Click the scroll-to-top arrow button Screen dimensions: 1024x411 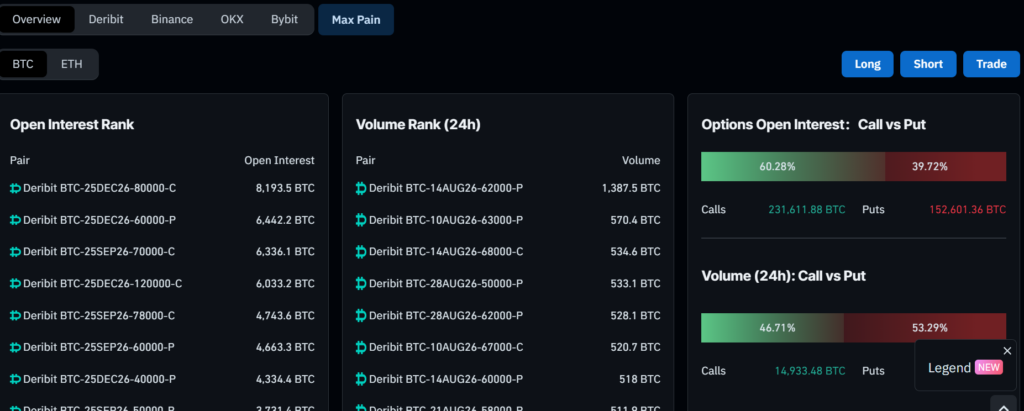click(x=1003, y=404)
